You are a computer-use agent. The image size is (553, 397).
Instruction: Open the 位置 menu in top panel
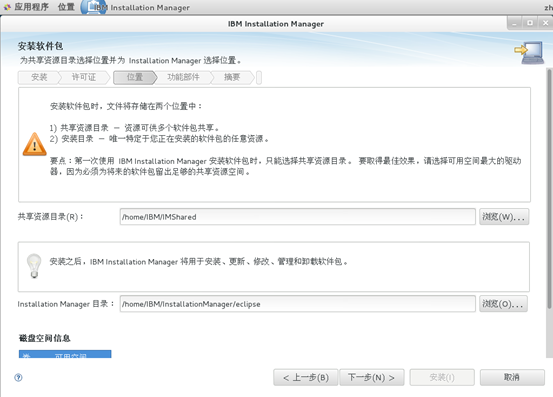point(66,7)
